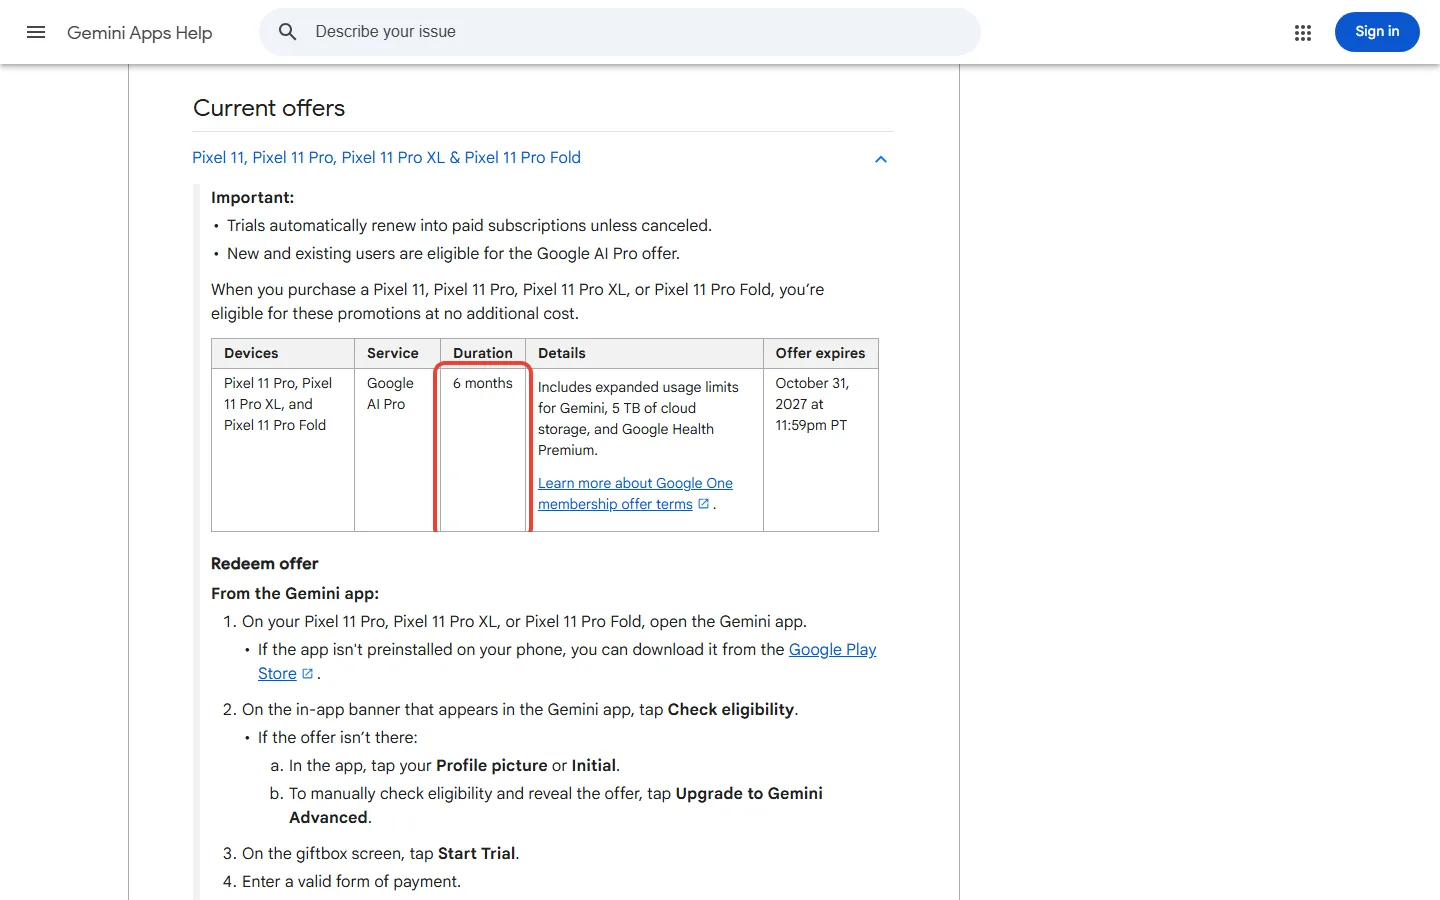Collapse the Pixel 11 offers section chevron

[881, 159]
